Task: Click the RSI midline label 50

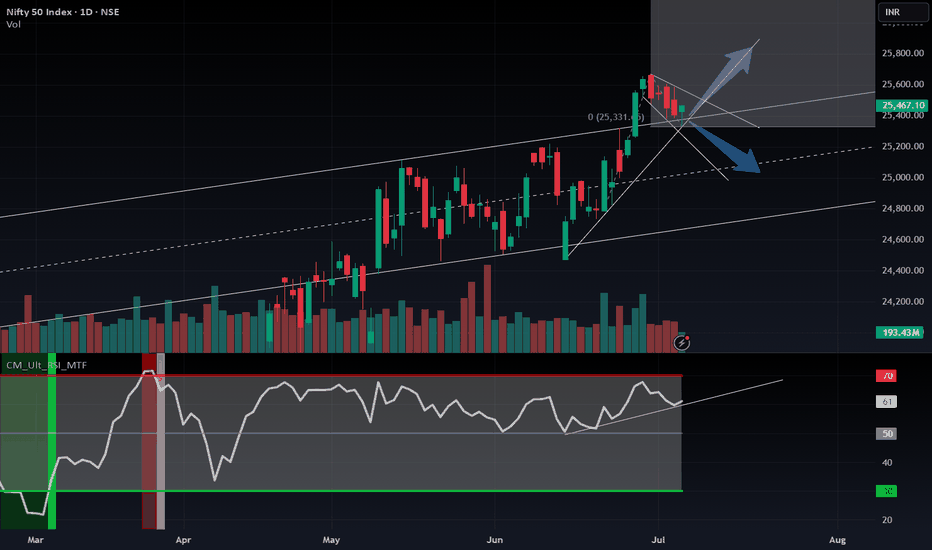Action: pyautogui.click(x=886, y=433)
